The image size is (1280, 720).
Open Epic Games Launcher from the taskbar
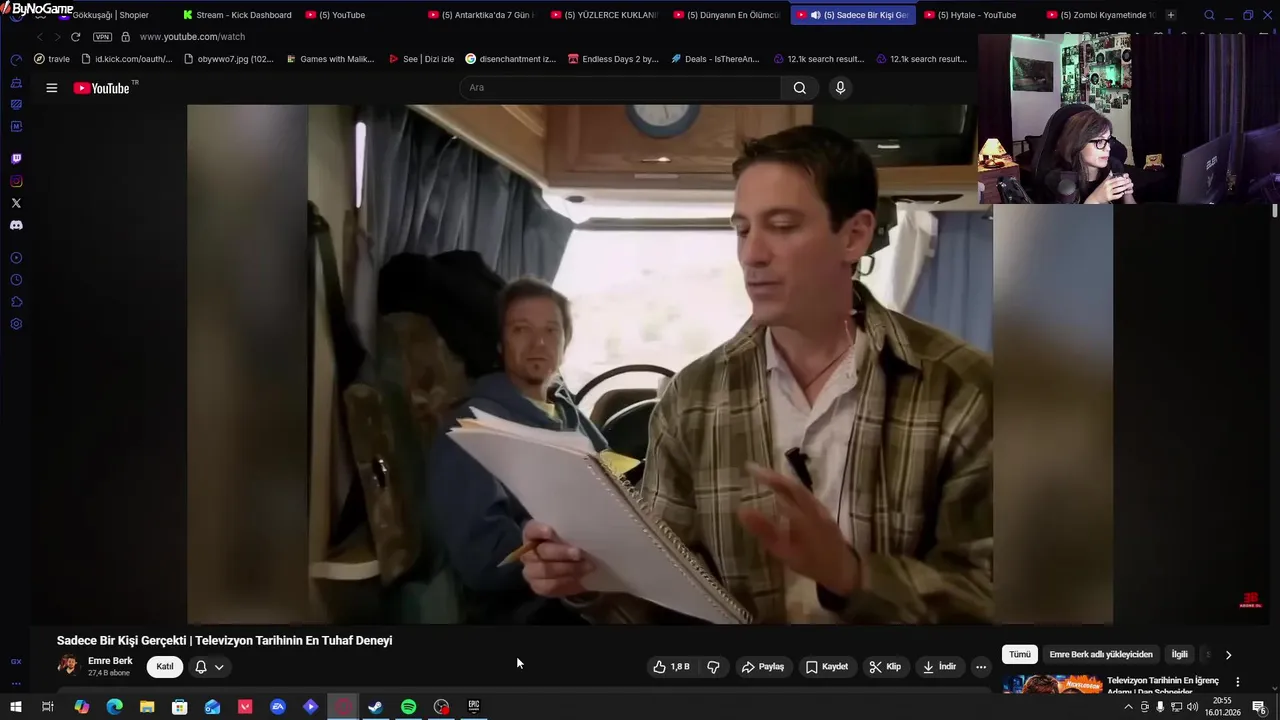tap(474, 707)
